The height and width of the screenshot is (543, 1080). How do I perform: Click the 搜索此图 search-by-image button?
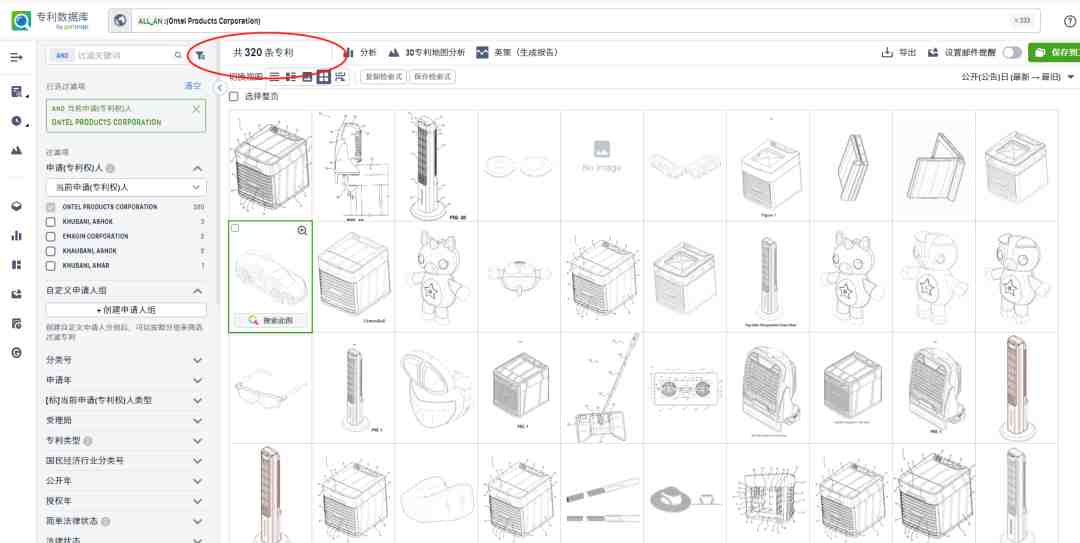click(270, 320)
